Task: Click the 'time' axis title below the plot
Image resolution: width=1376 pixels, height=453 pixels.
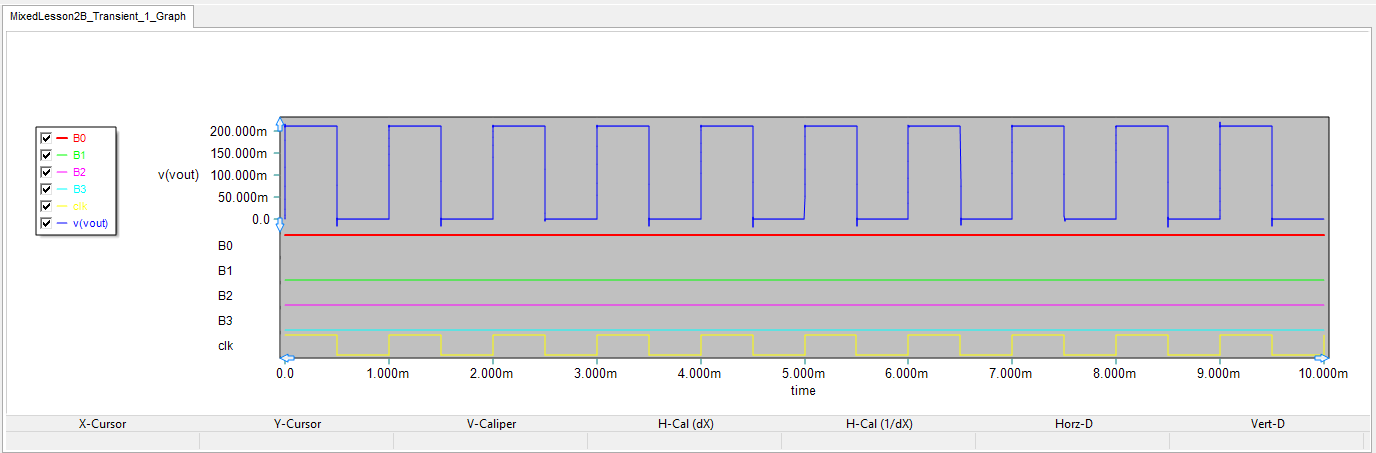Action: 803,391
